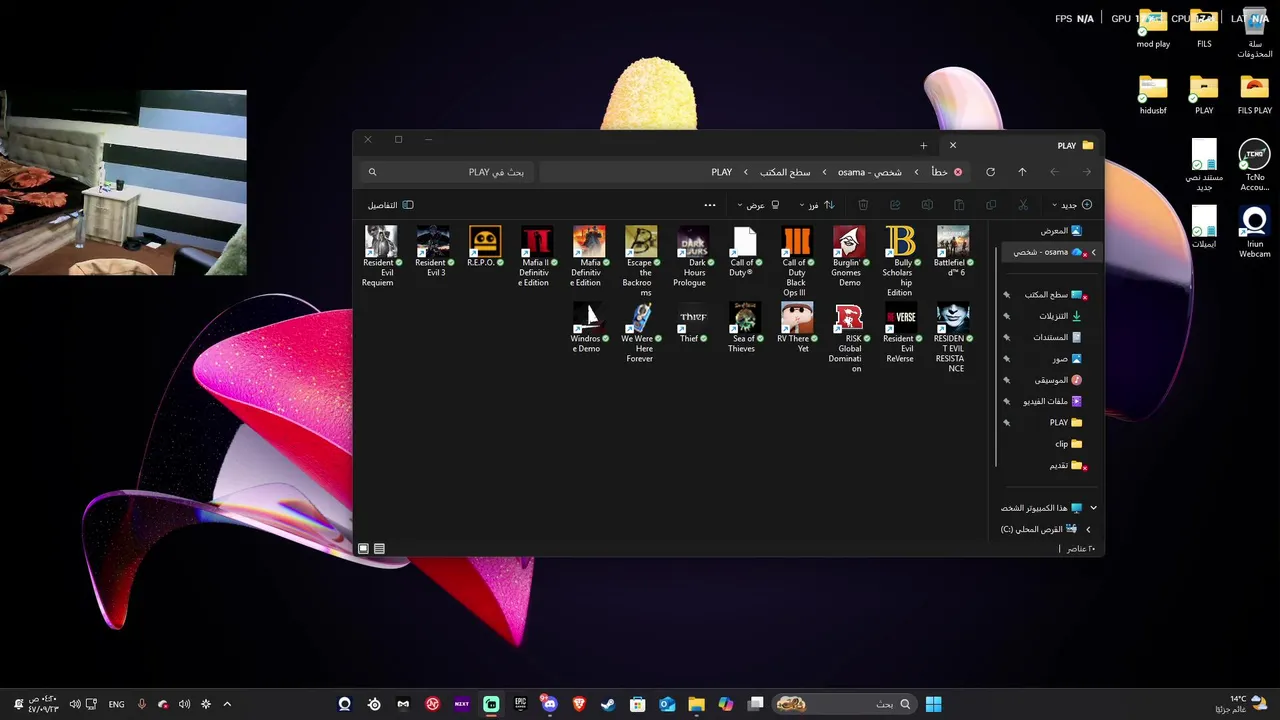The height and width of the screenshot is (720, 1280).
Task: Open the three-dots See more menu
Action: [x=710, y=205]
